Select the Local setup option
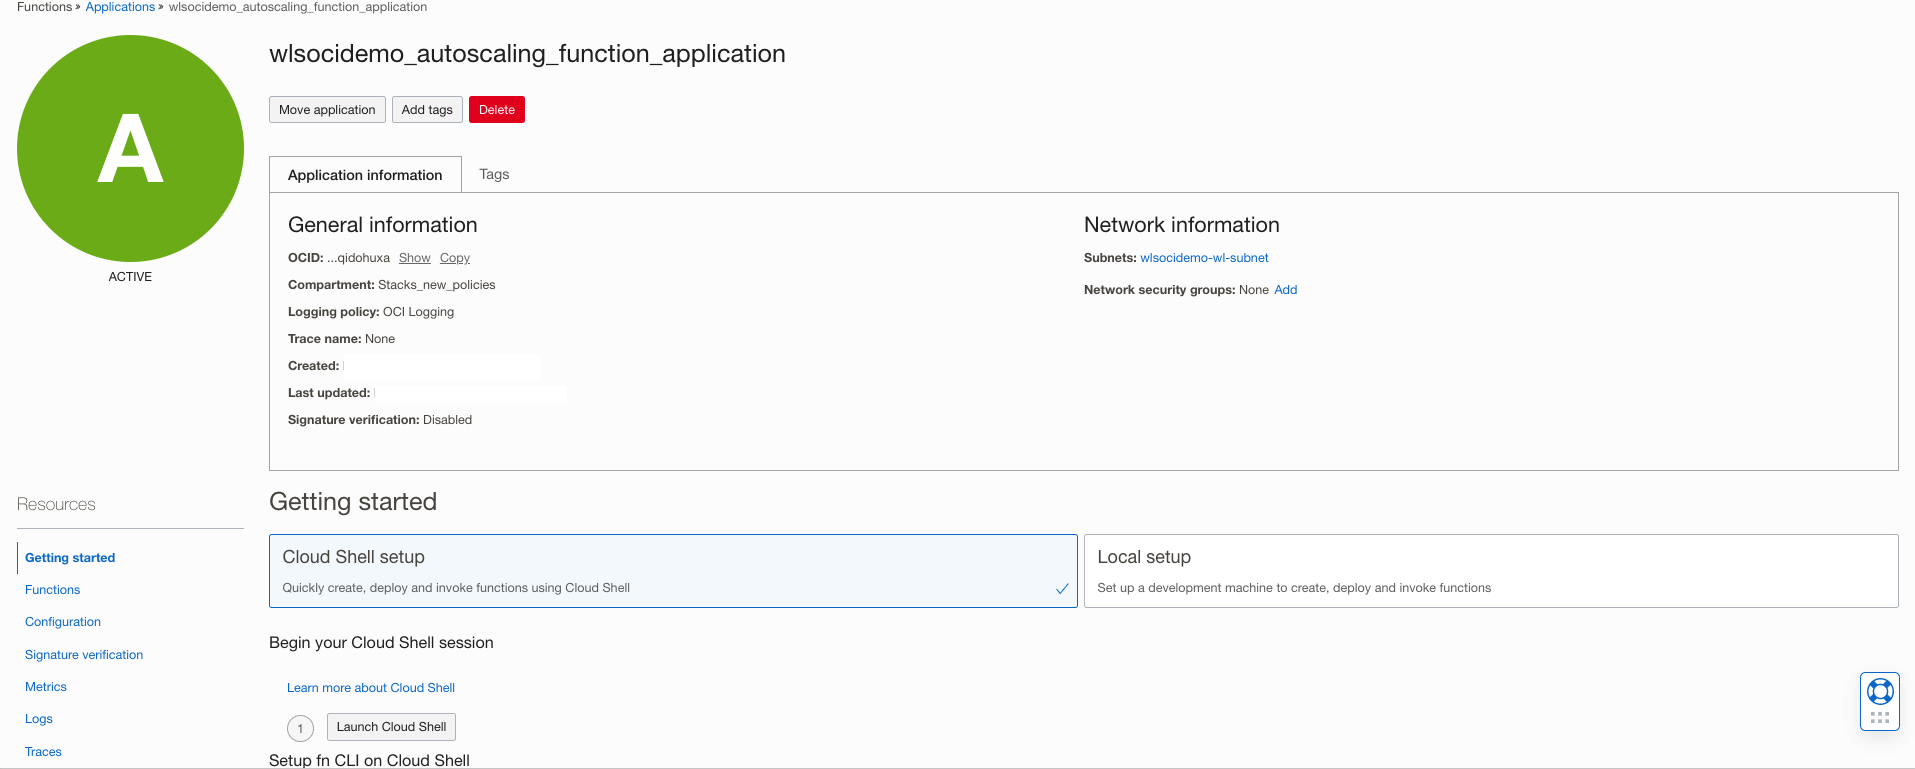The height and width of the screenshot is (769, 1915). [1490, 571]
